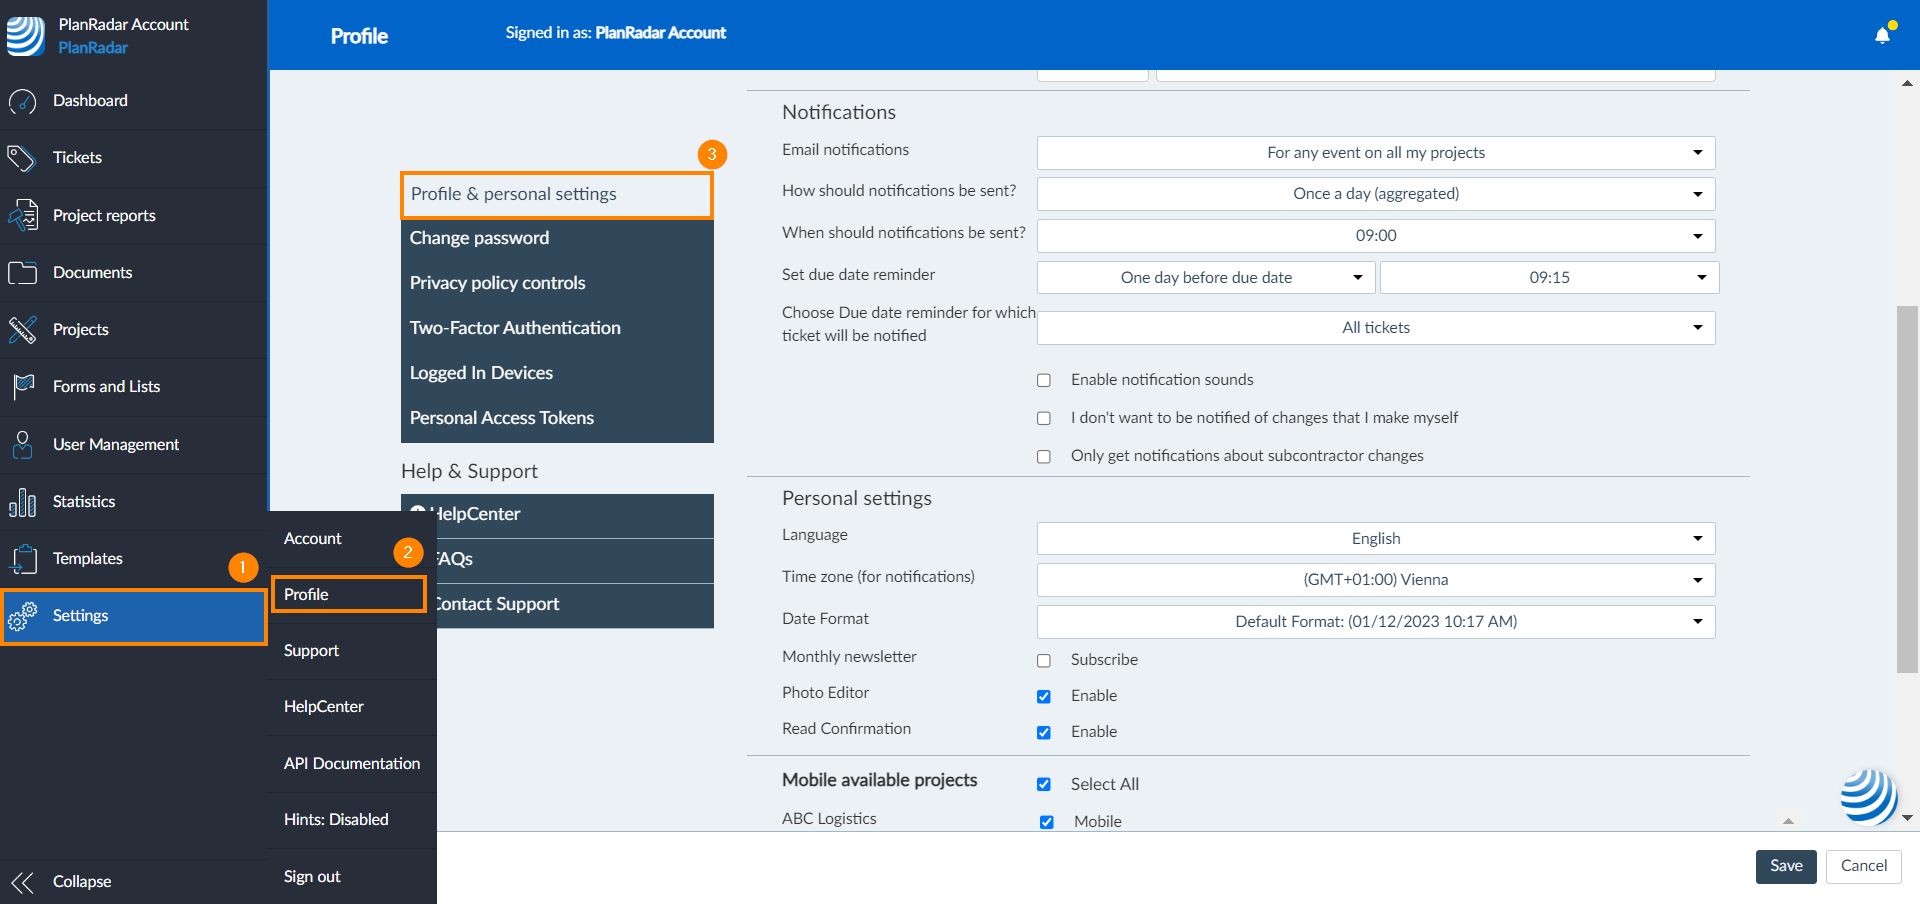Expand the Language dropdown
This screenshot has height=904, width=1920.
click(x=1375, y=539)
